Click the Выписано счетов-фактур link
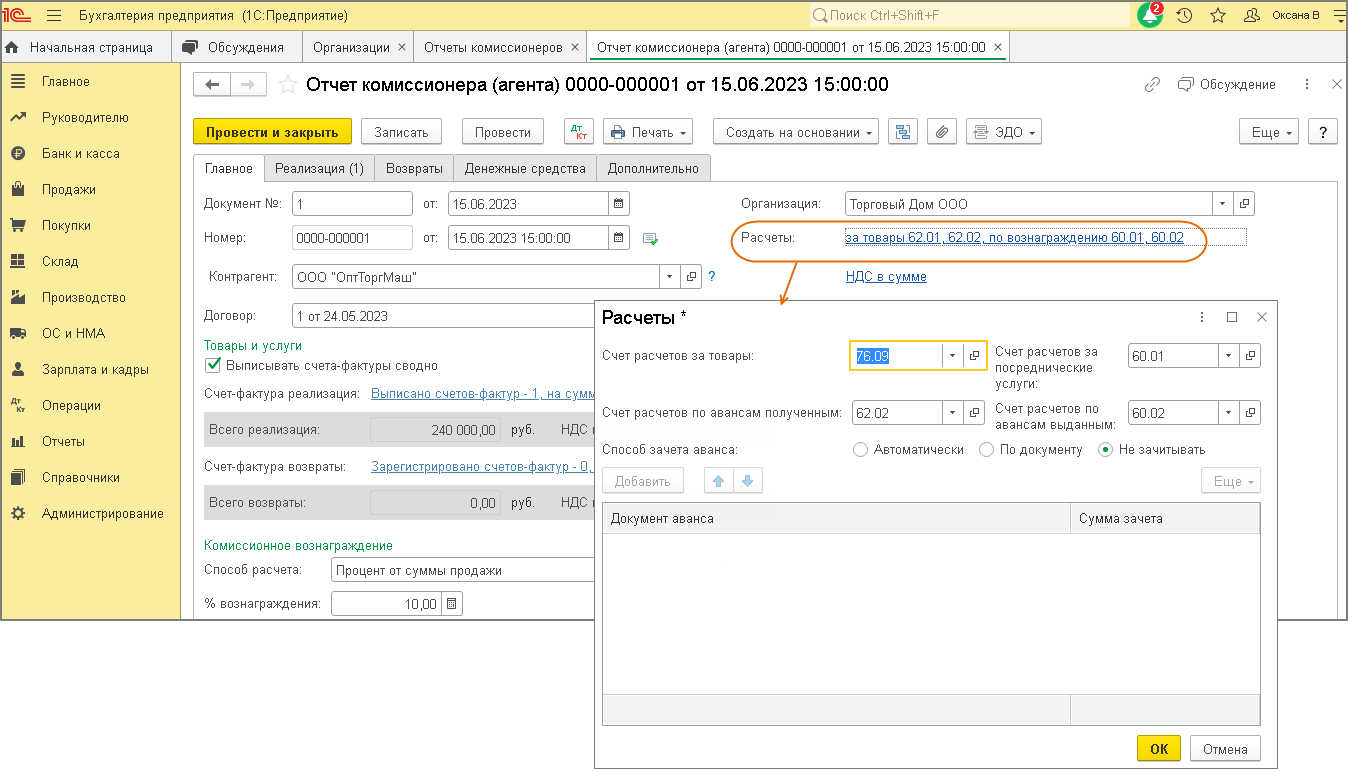This screenshot has height=772, width=1348. point(482,394)
